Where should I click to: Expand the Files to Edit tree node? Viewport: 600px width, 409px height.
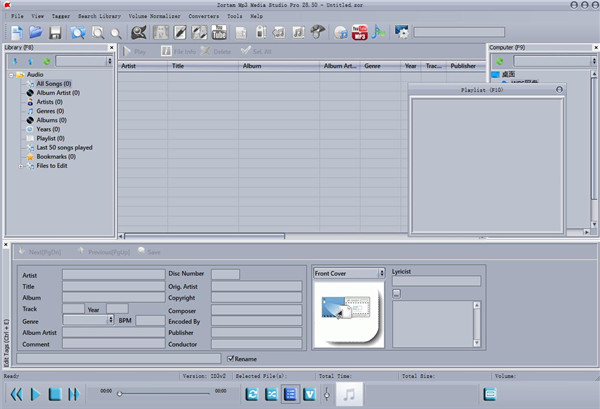20,166
